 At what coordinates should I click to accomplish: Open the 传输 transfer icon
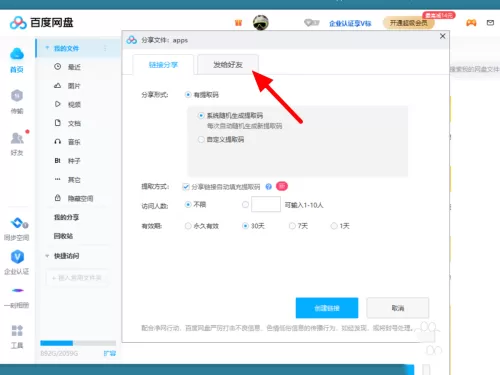click(17, 96)
